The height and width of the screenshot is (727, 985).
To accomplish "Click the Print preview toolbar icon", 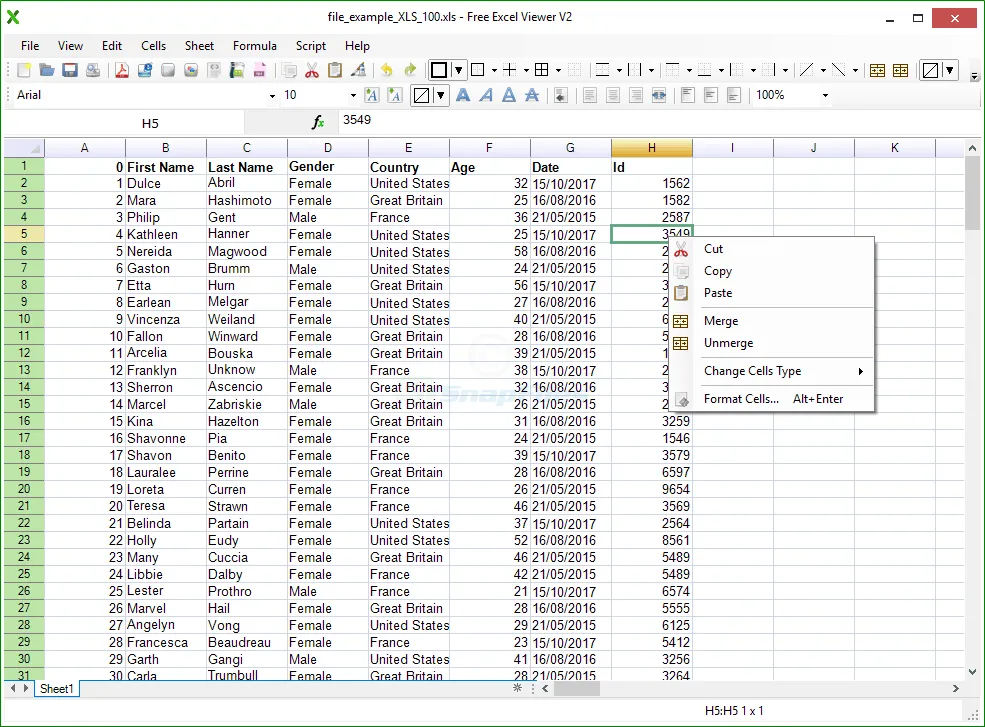I will point(93,70).
